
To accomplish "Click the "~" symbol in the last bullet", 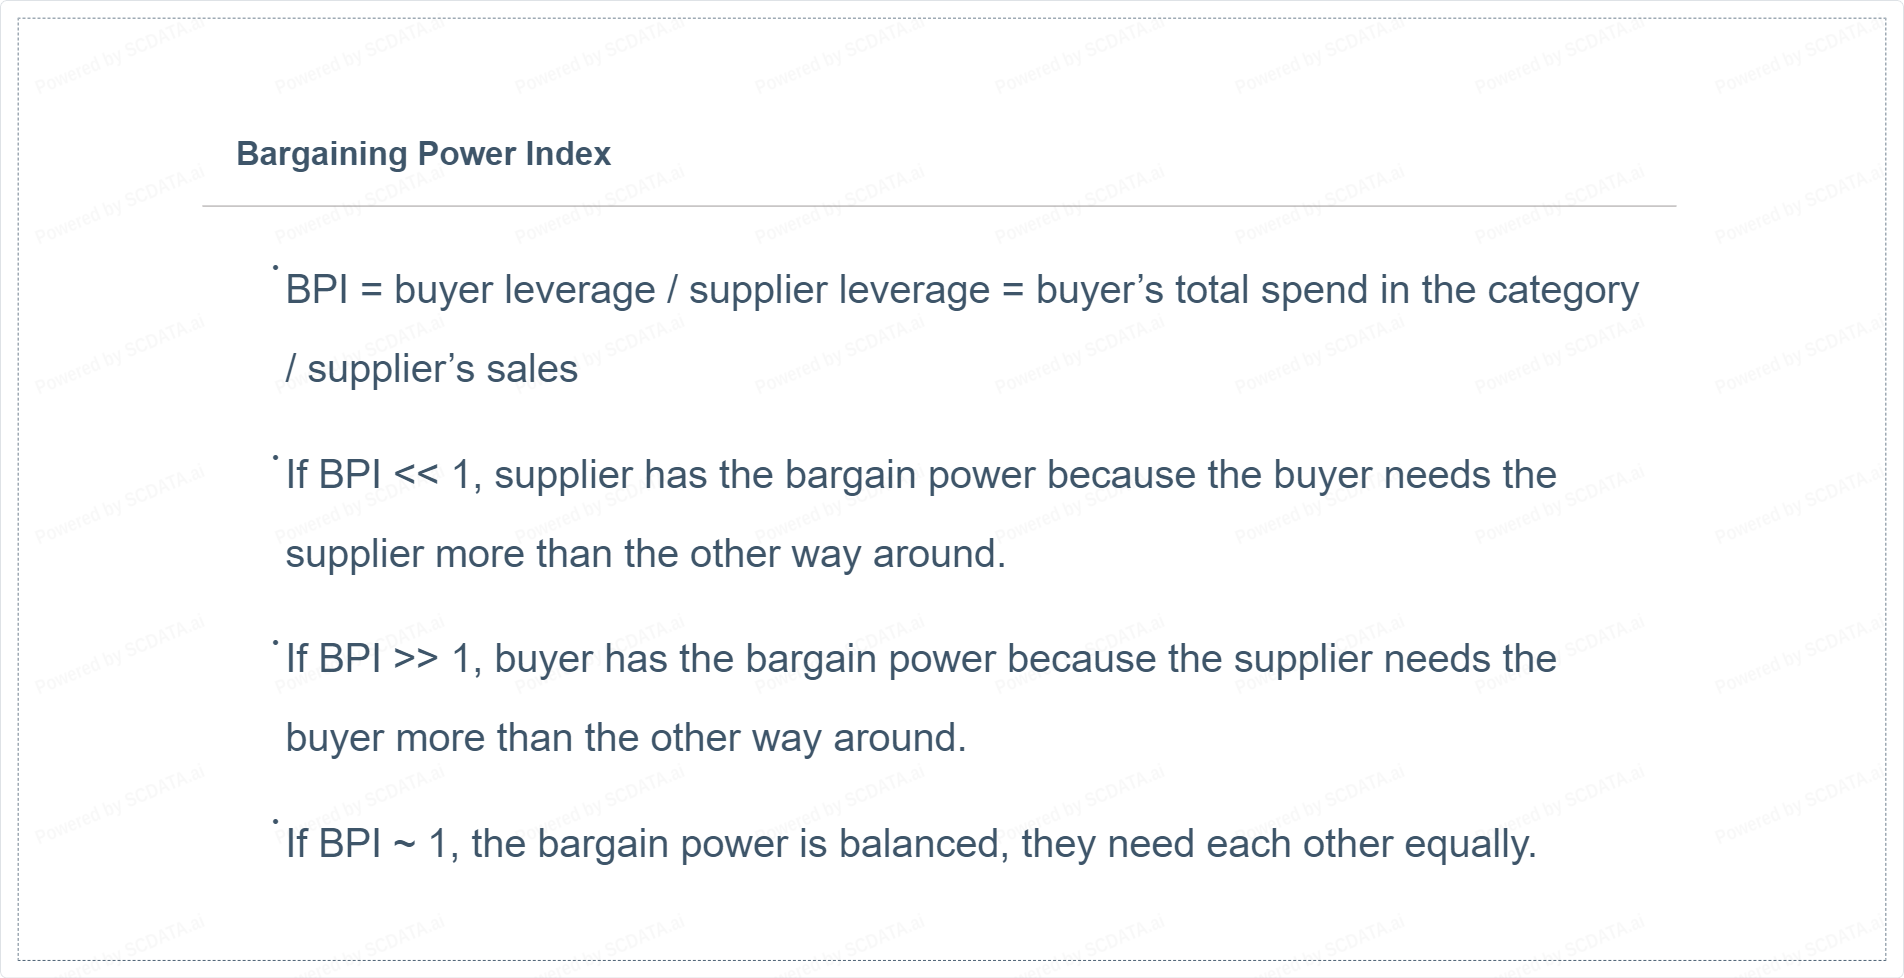I will click(404, 844).
